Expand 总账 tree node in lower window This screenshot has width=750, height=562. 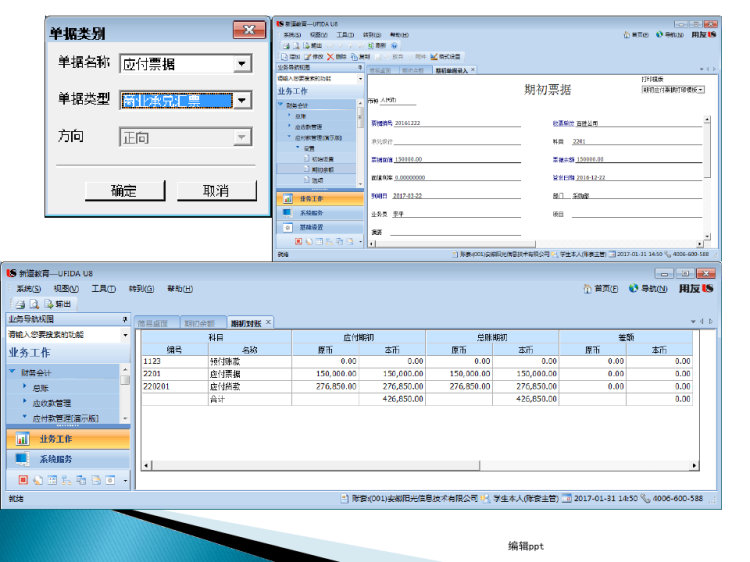[x=24, y=386]
